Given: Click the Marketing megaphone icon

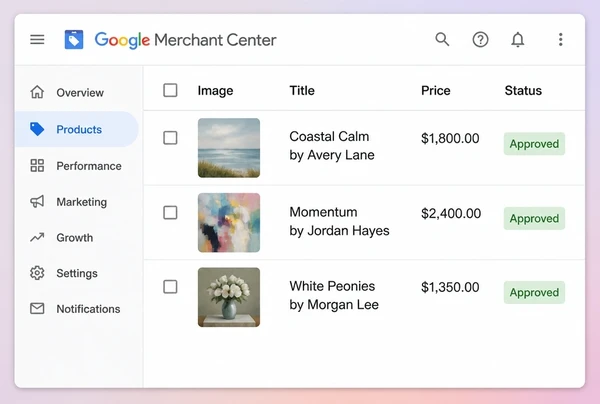Looking at the screenshot, I should (37, 202).
